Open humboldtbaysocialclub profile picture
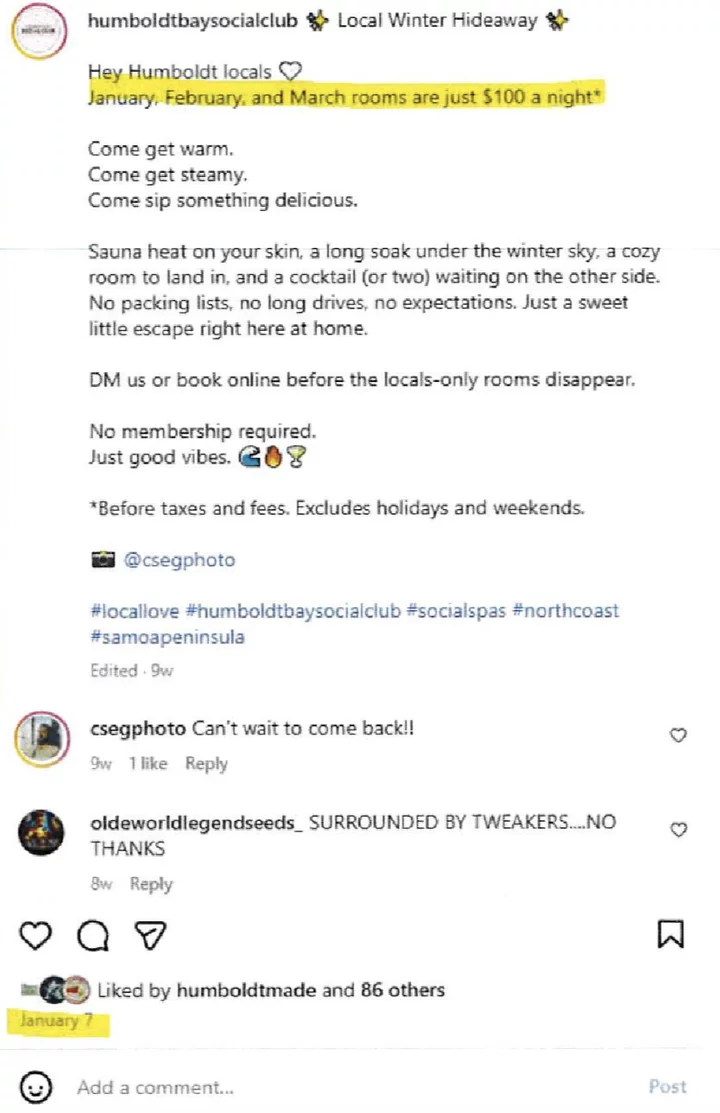 (x=41, y=33)
